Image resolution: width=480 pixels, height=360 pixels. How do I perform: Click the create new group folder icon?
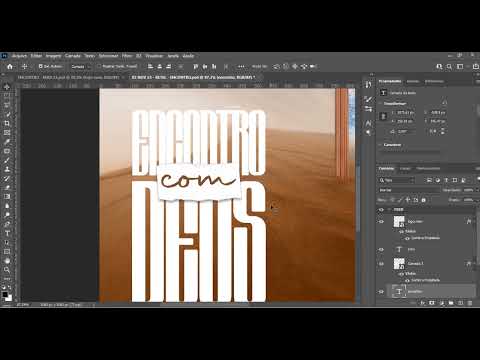(451, 303)
